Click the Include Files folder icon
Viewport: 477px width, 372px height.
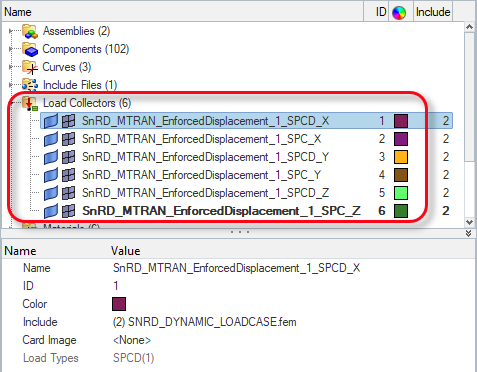pyautogui.click(x=30, y=85)
